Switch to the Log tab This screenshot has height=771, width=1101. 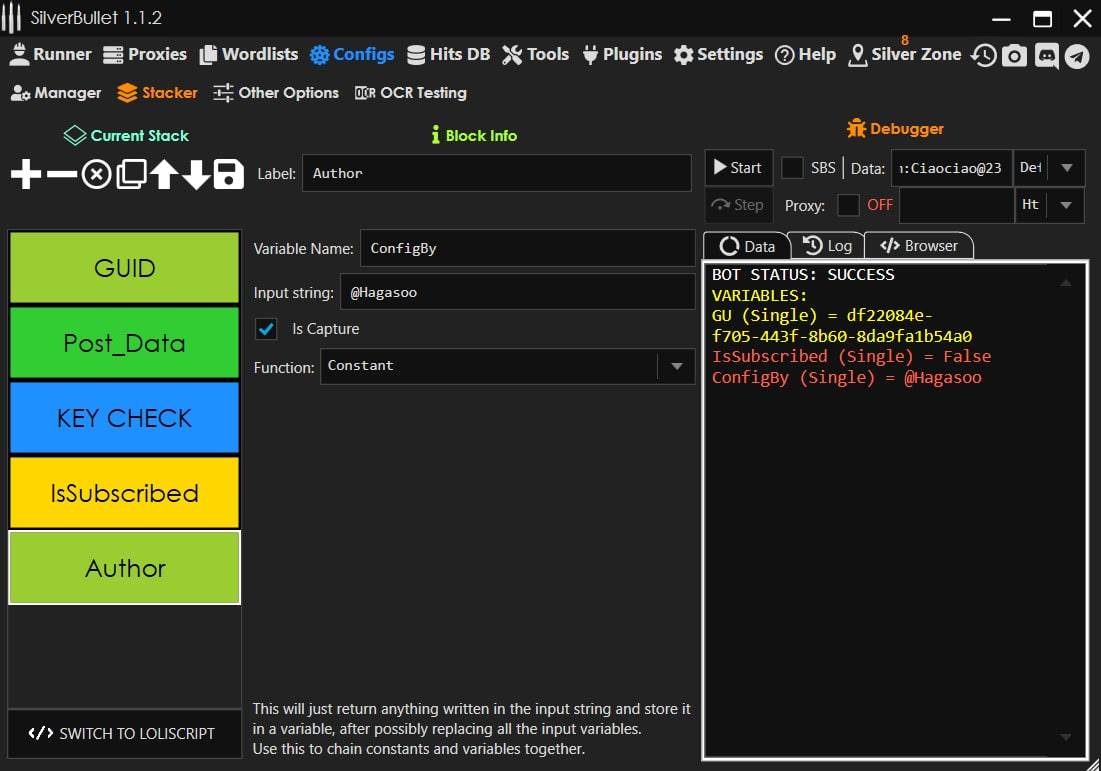(x=827, y=246)
